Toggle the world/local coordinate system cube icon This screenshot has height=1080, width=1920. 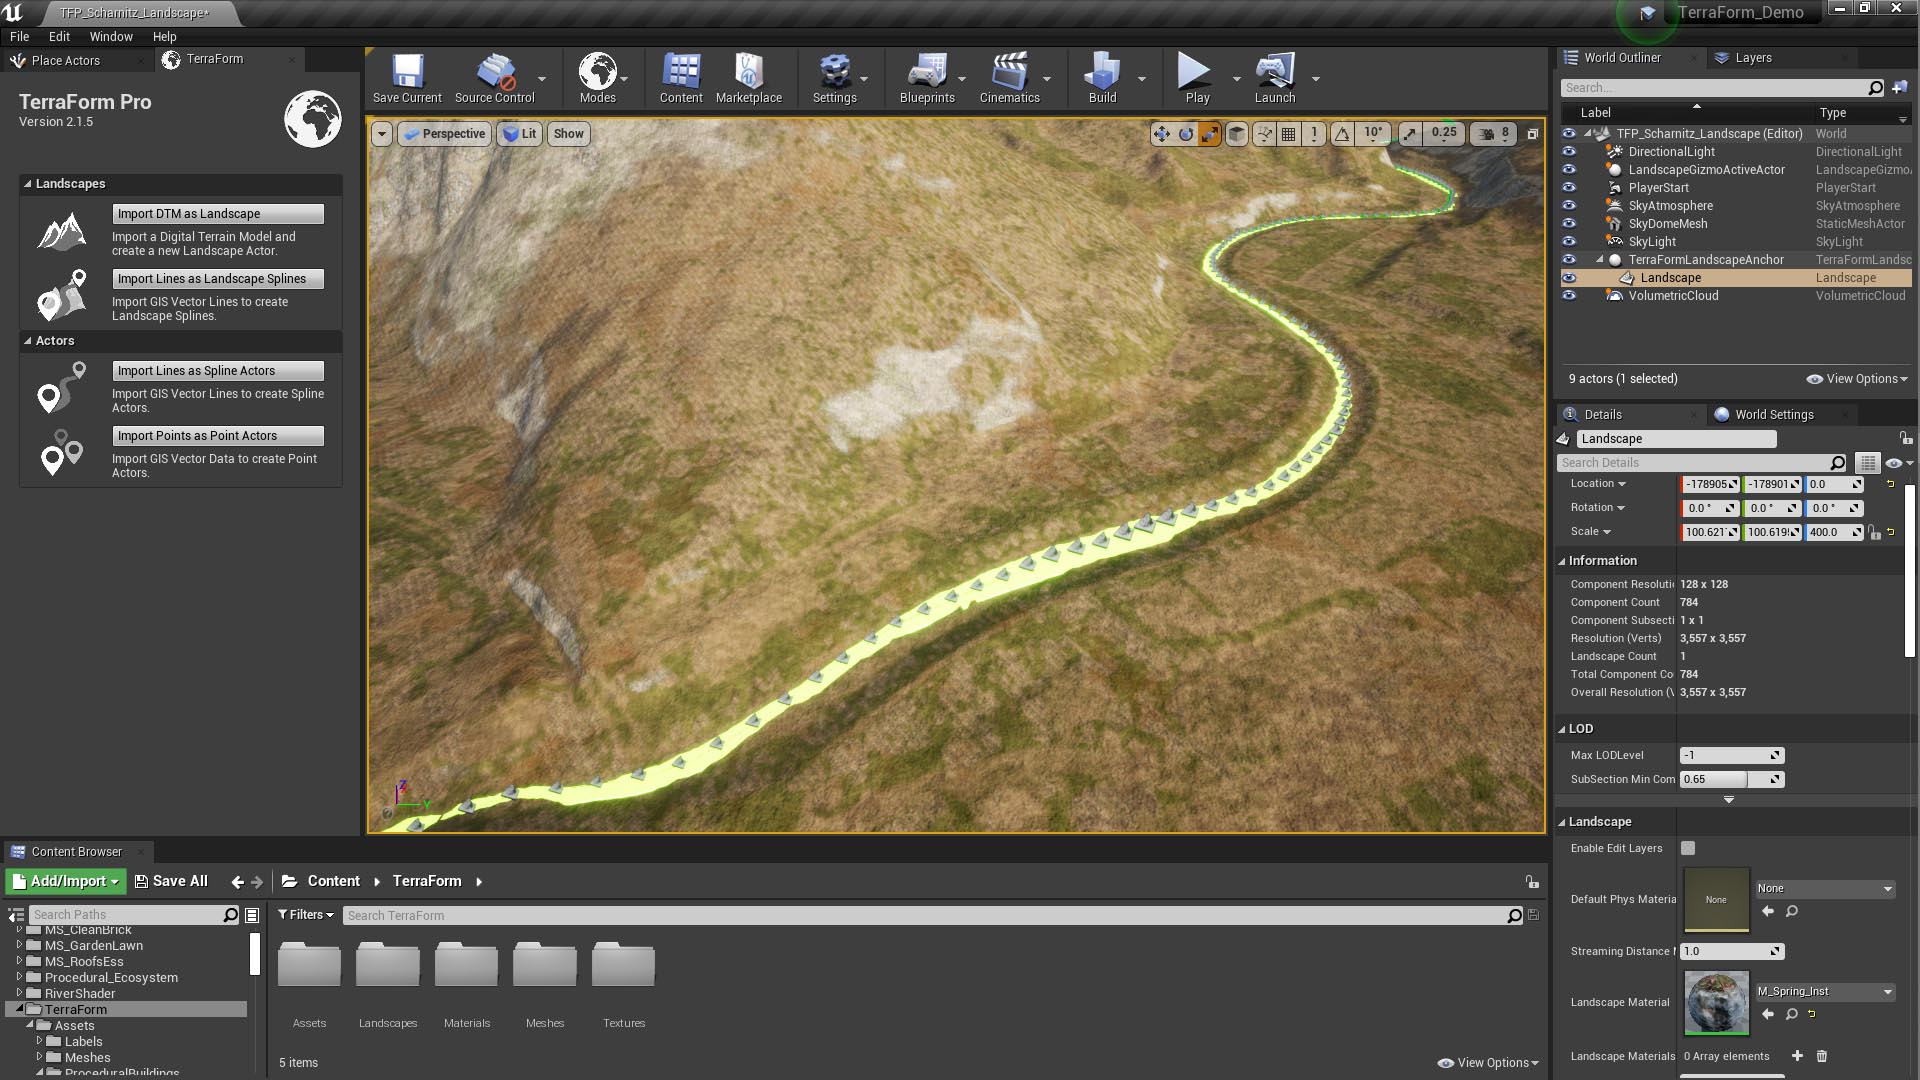pyautogui.click(x=1237, y=133)
